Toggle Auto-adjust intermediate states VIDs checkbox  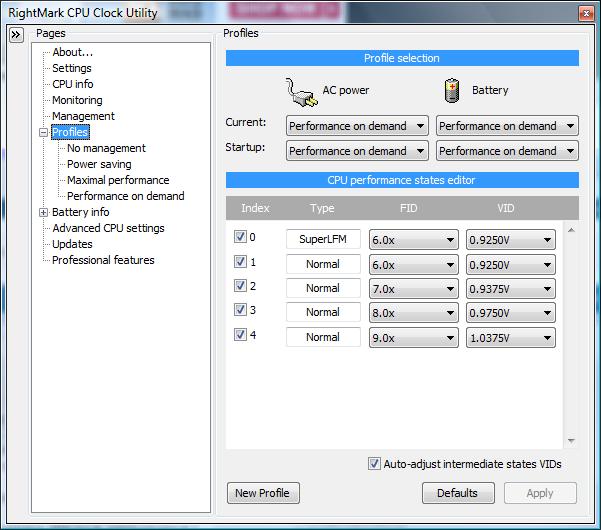pyautogui.click(x=374, y=464)
